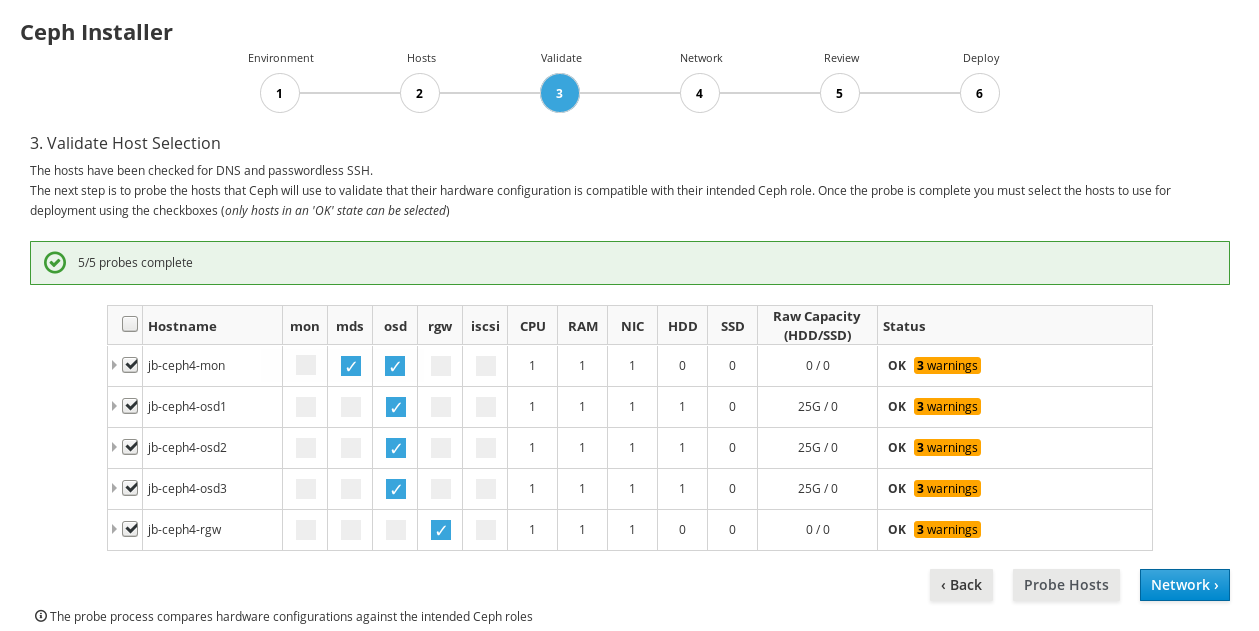The height and width of the screenshot is (631, 1259).
Task: Uncheck the osd role for jb-ceph4-osd2
Action: (x=396, y=448)
